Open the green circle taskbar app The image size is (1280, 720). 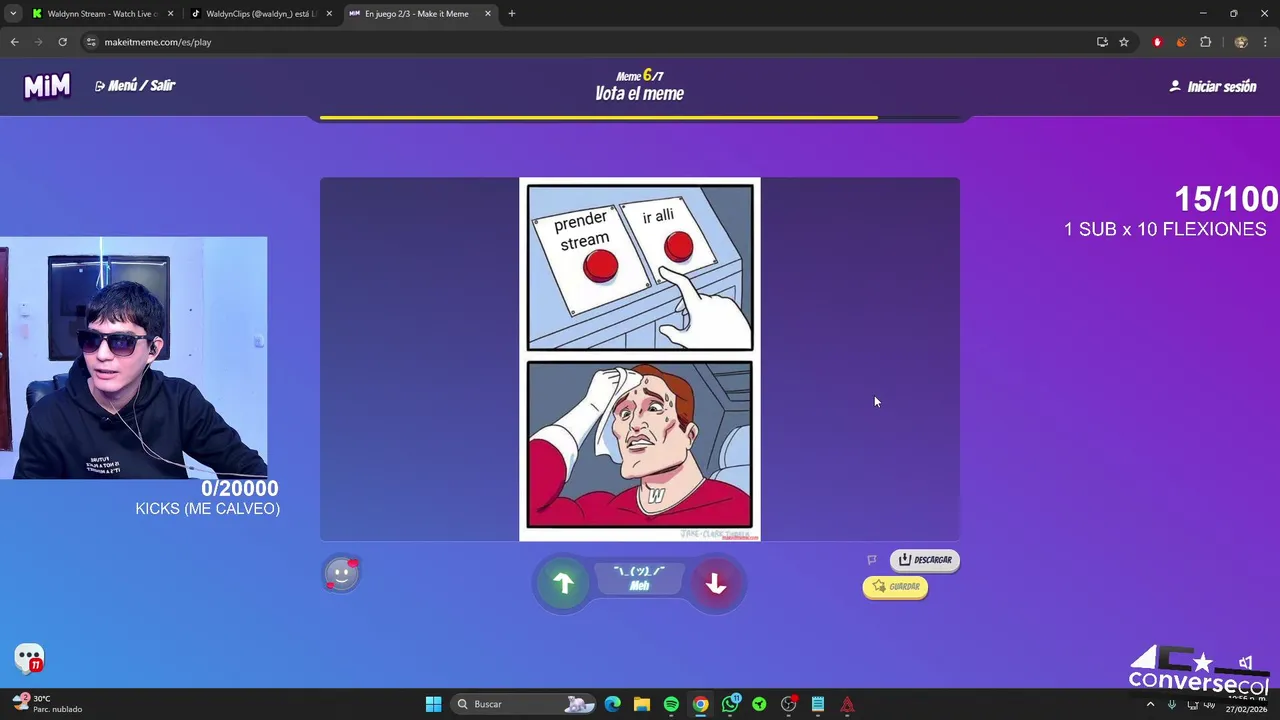[759, 704]
